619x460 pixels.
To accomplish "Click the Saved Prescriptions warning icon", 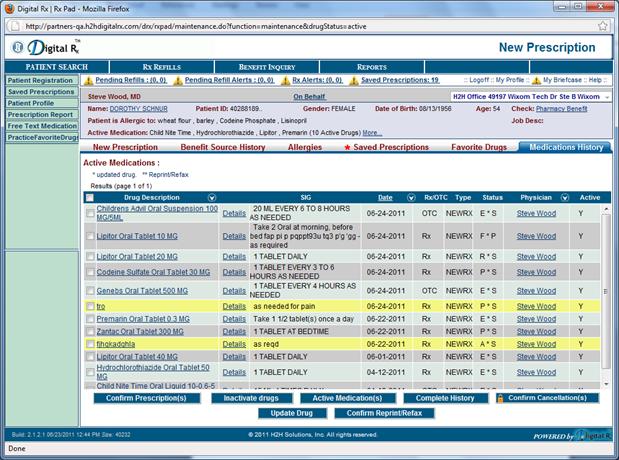I will (354, 80).
